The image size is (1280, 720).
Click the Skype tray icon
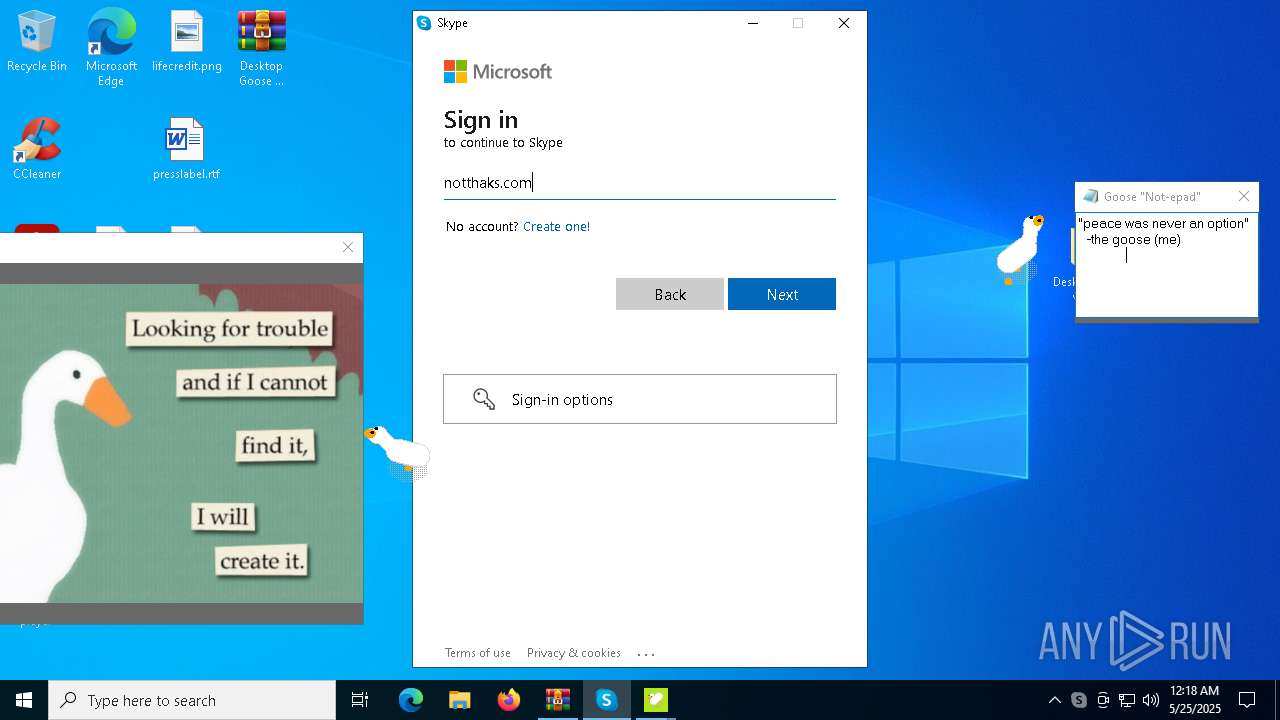click(x=1079, y=700)
